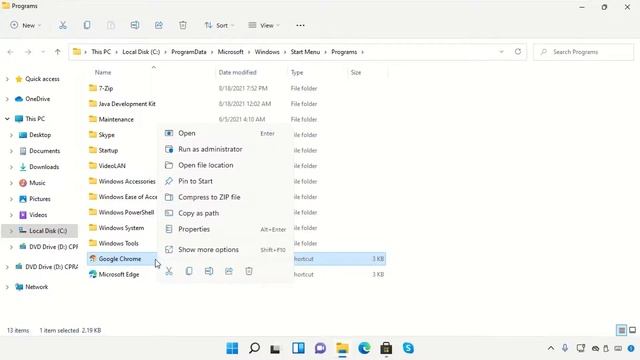Select the Maintenance folder
The width and height of the screenshot is (640, 360).
[x=116, y=119]
